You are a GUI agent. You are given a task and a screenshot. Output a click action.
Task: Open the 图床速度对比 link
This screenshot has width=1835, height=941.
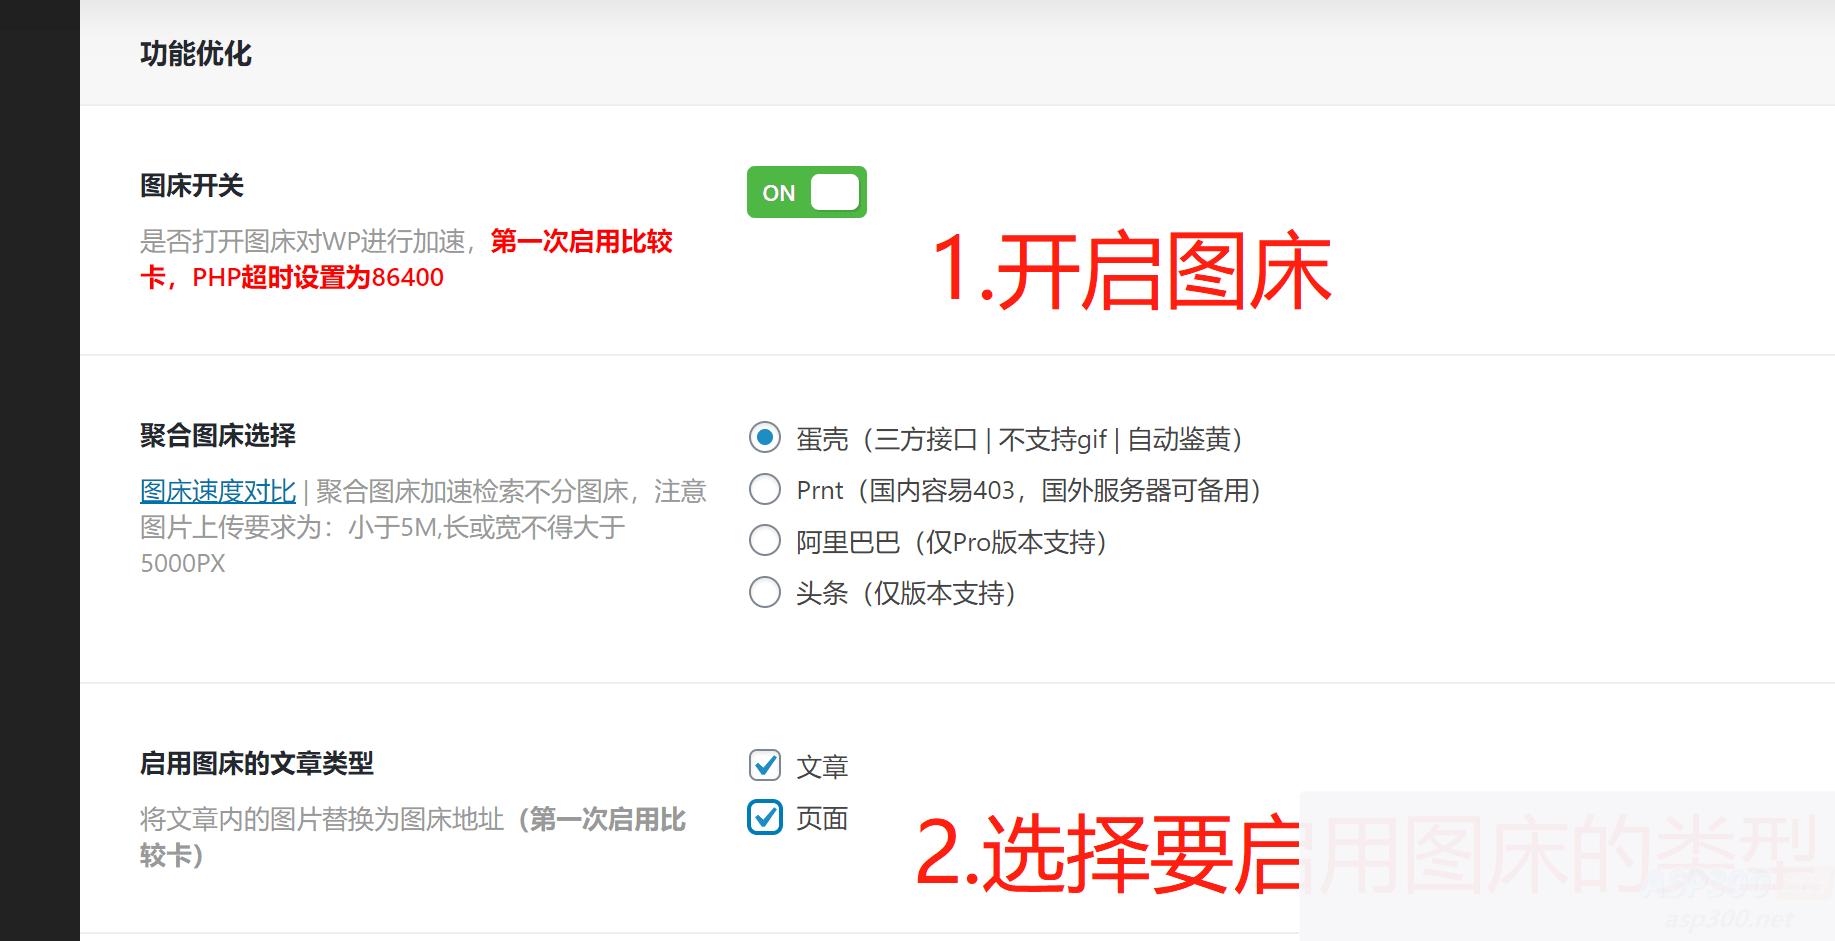click(x=216, y=491)
